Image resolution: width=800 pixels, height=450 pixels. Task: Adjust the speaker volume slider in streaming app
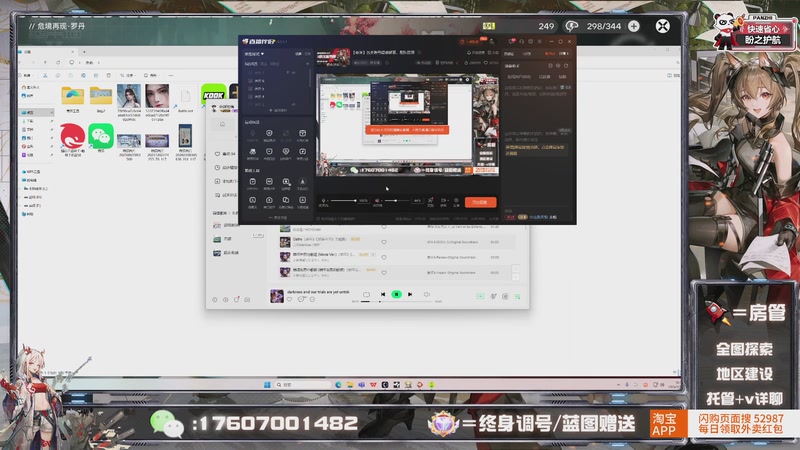(x=398, y=201)
